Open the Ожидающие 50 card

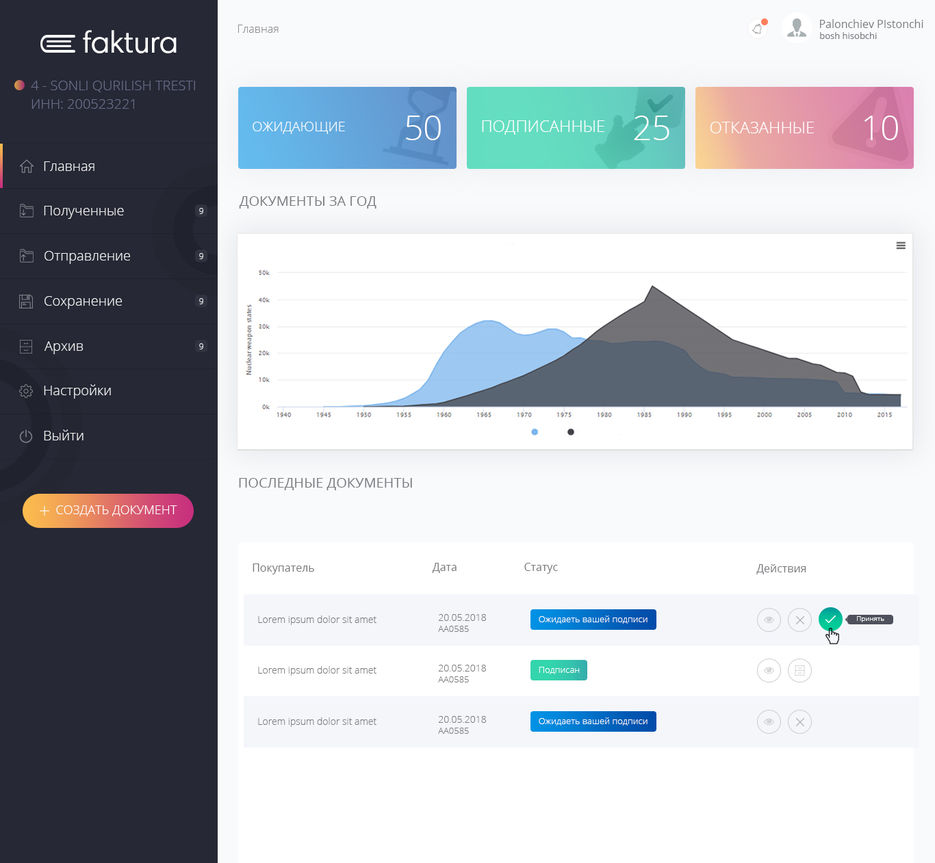347,128
